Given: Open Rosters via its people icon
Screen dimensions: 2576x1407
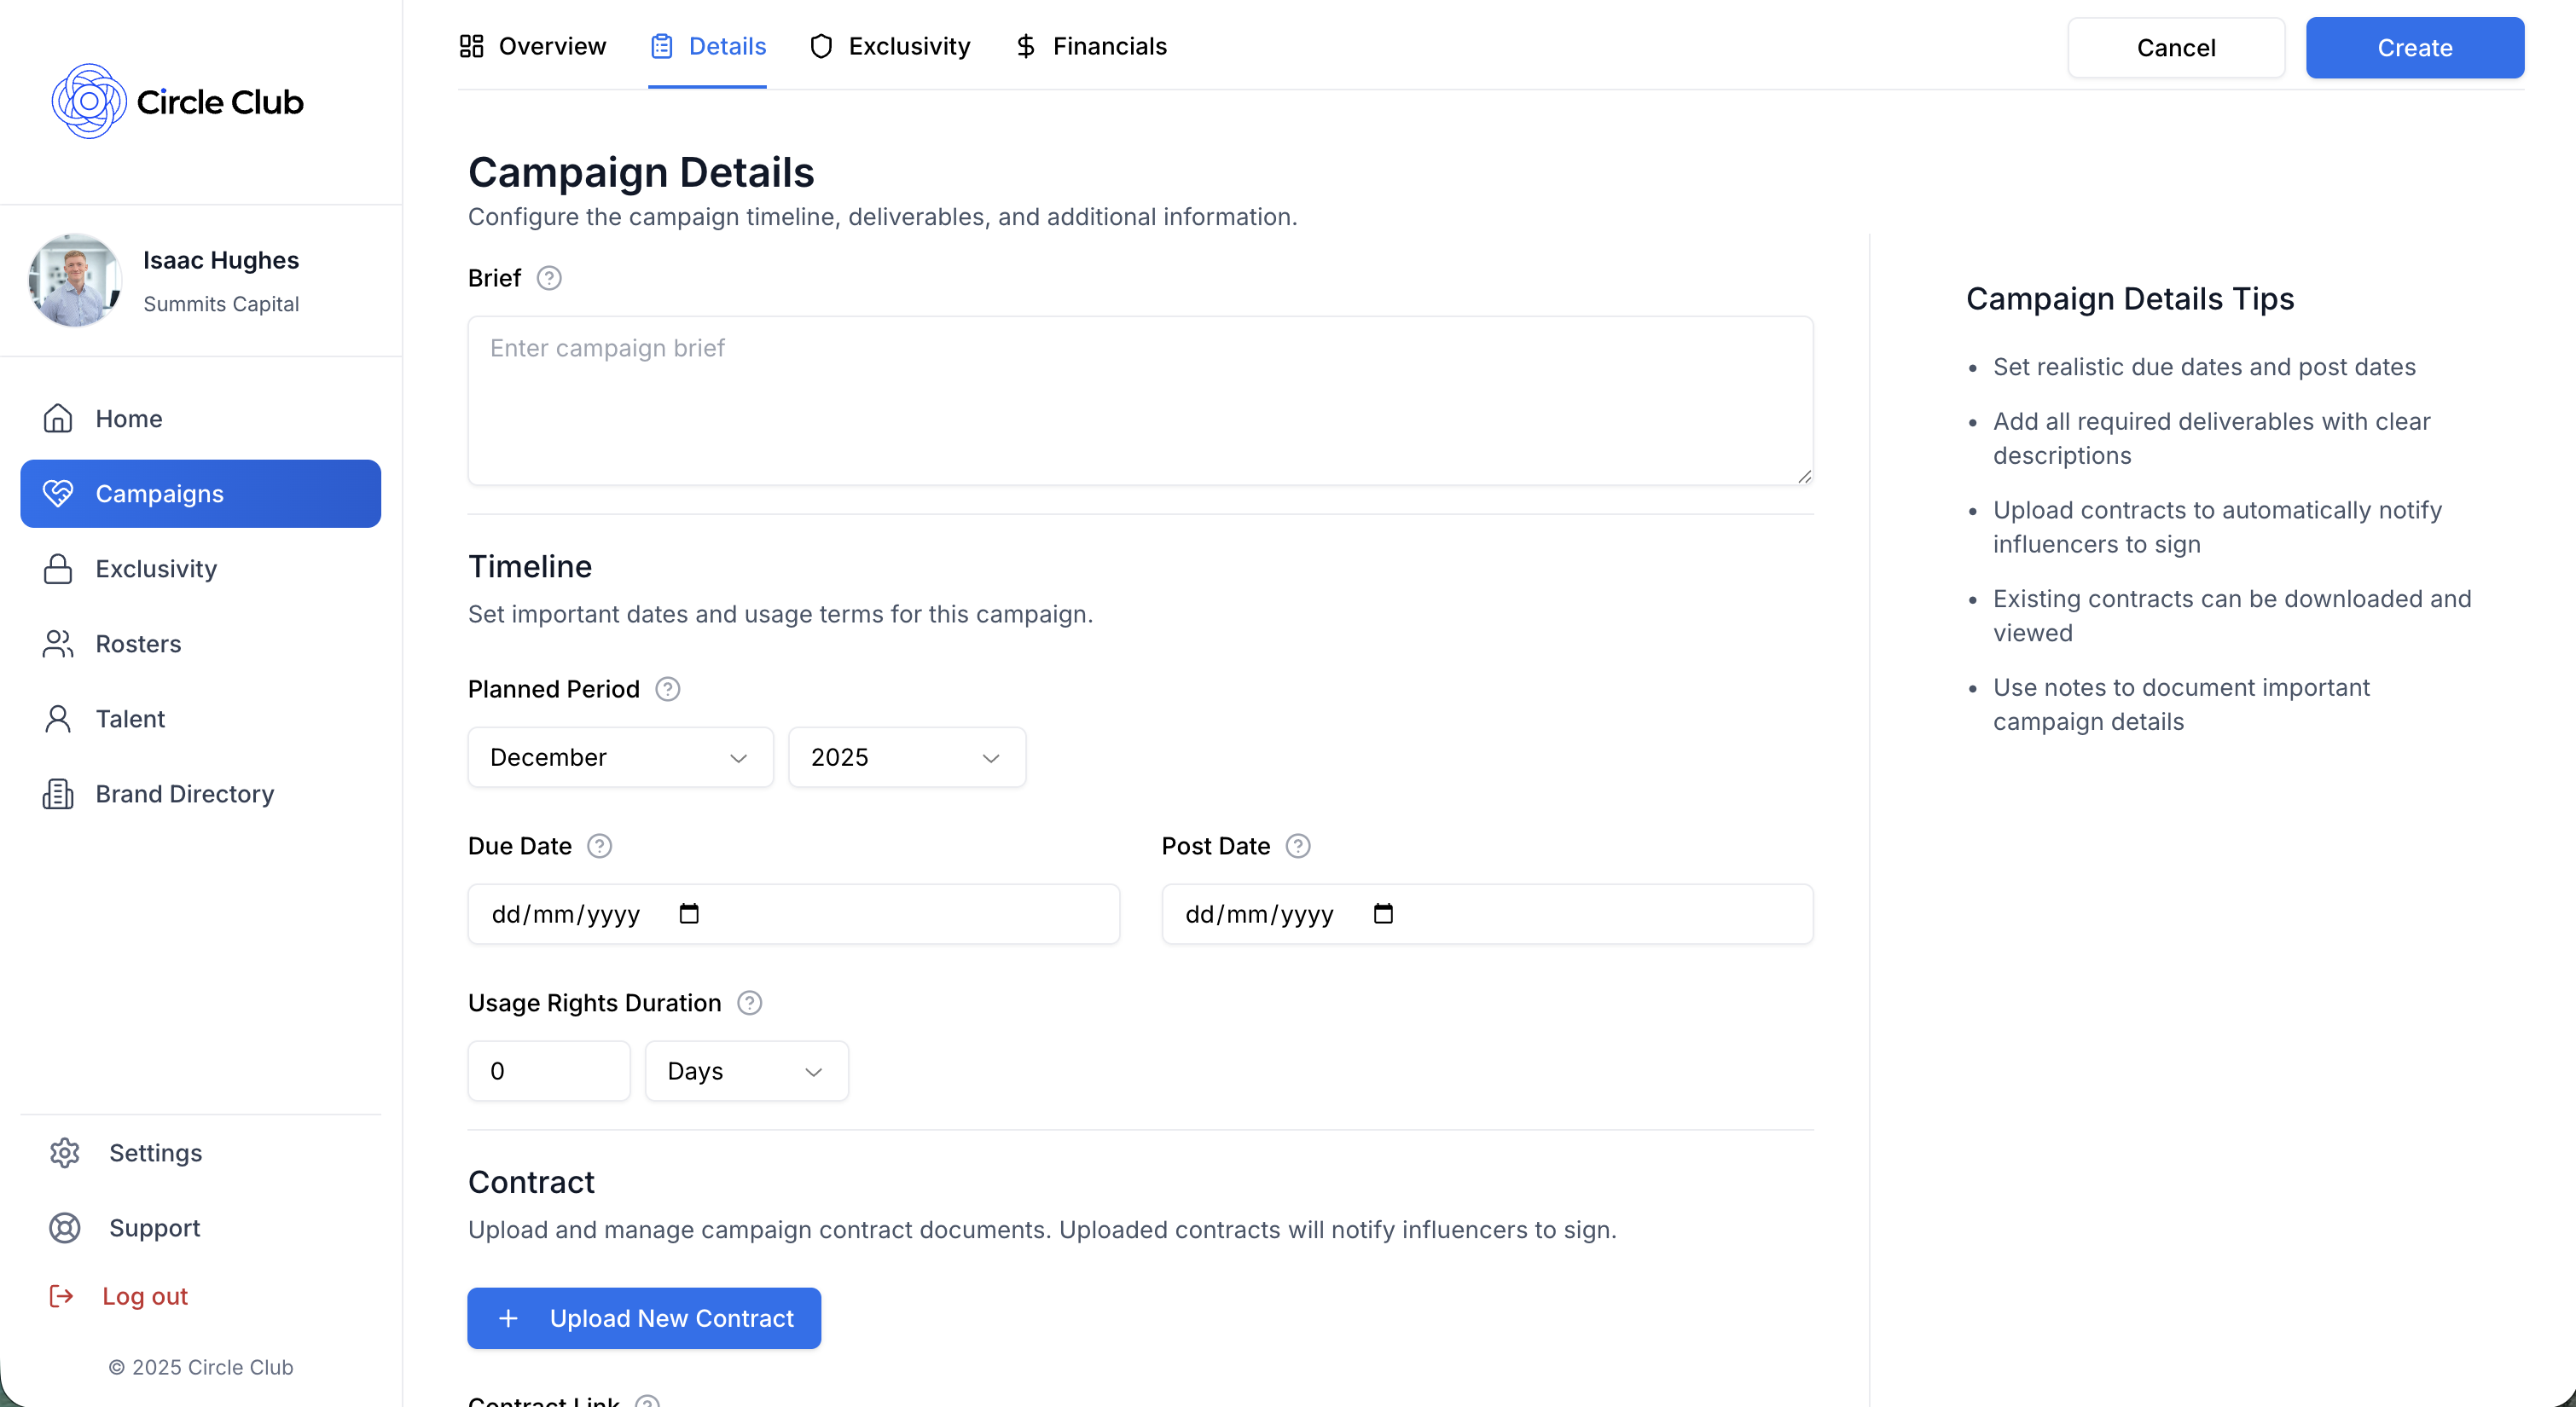Looking at the screenshot, I should click(57, 643).
